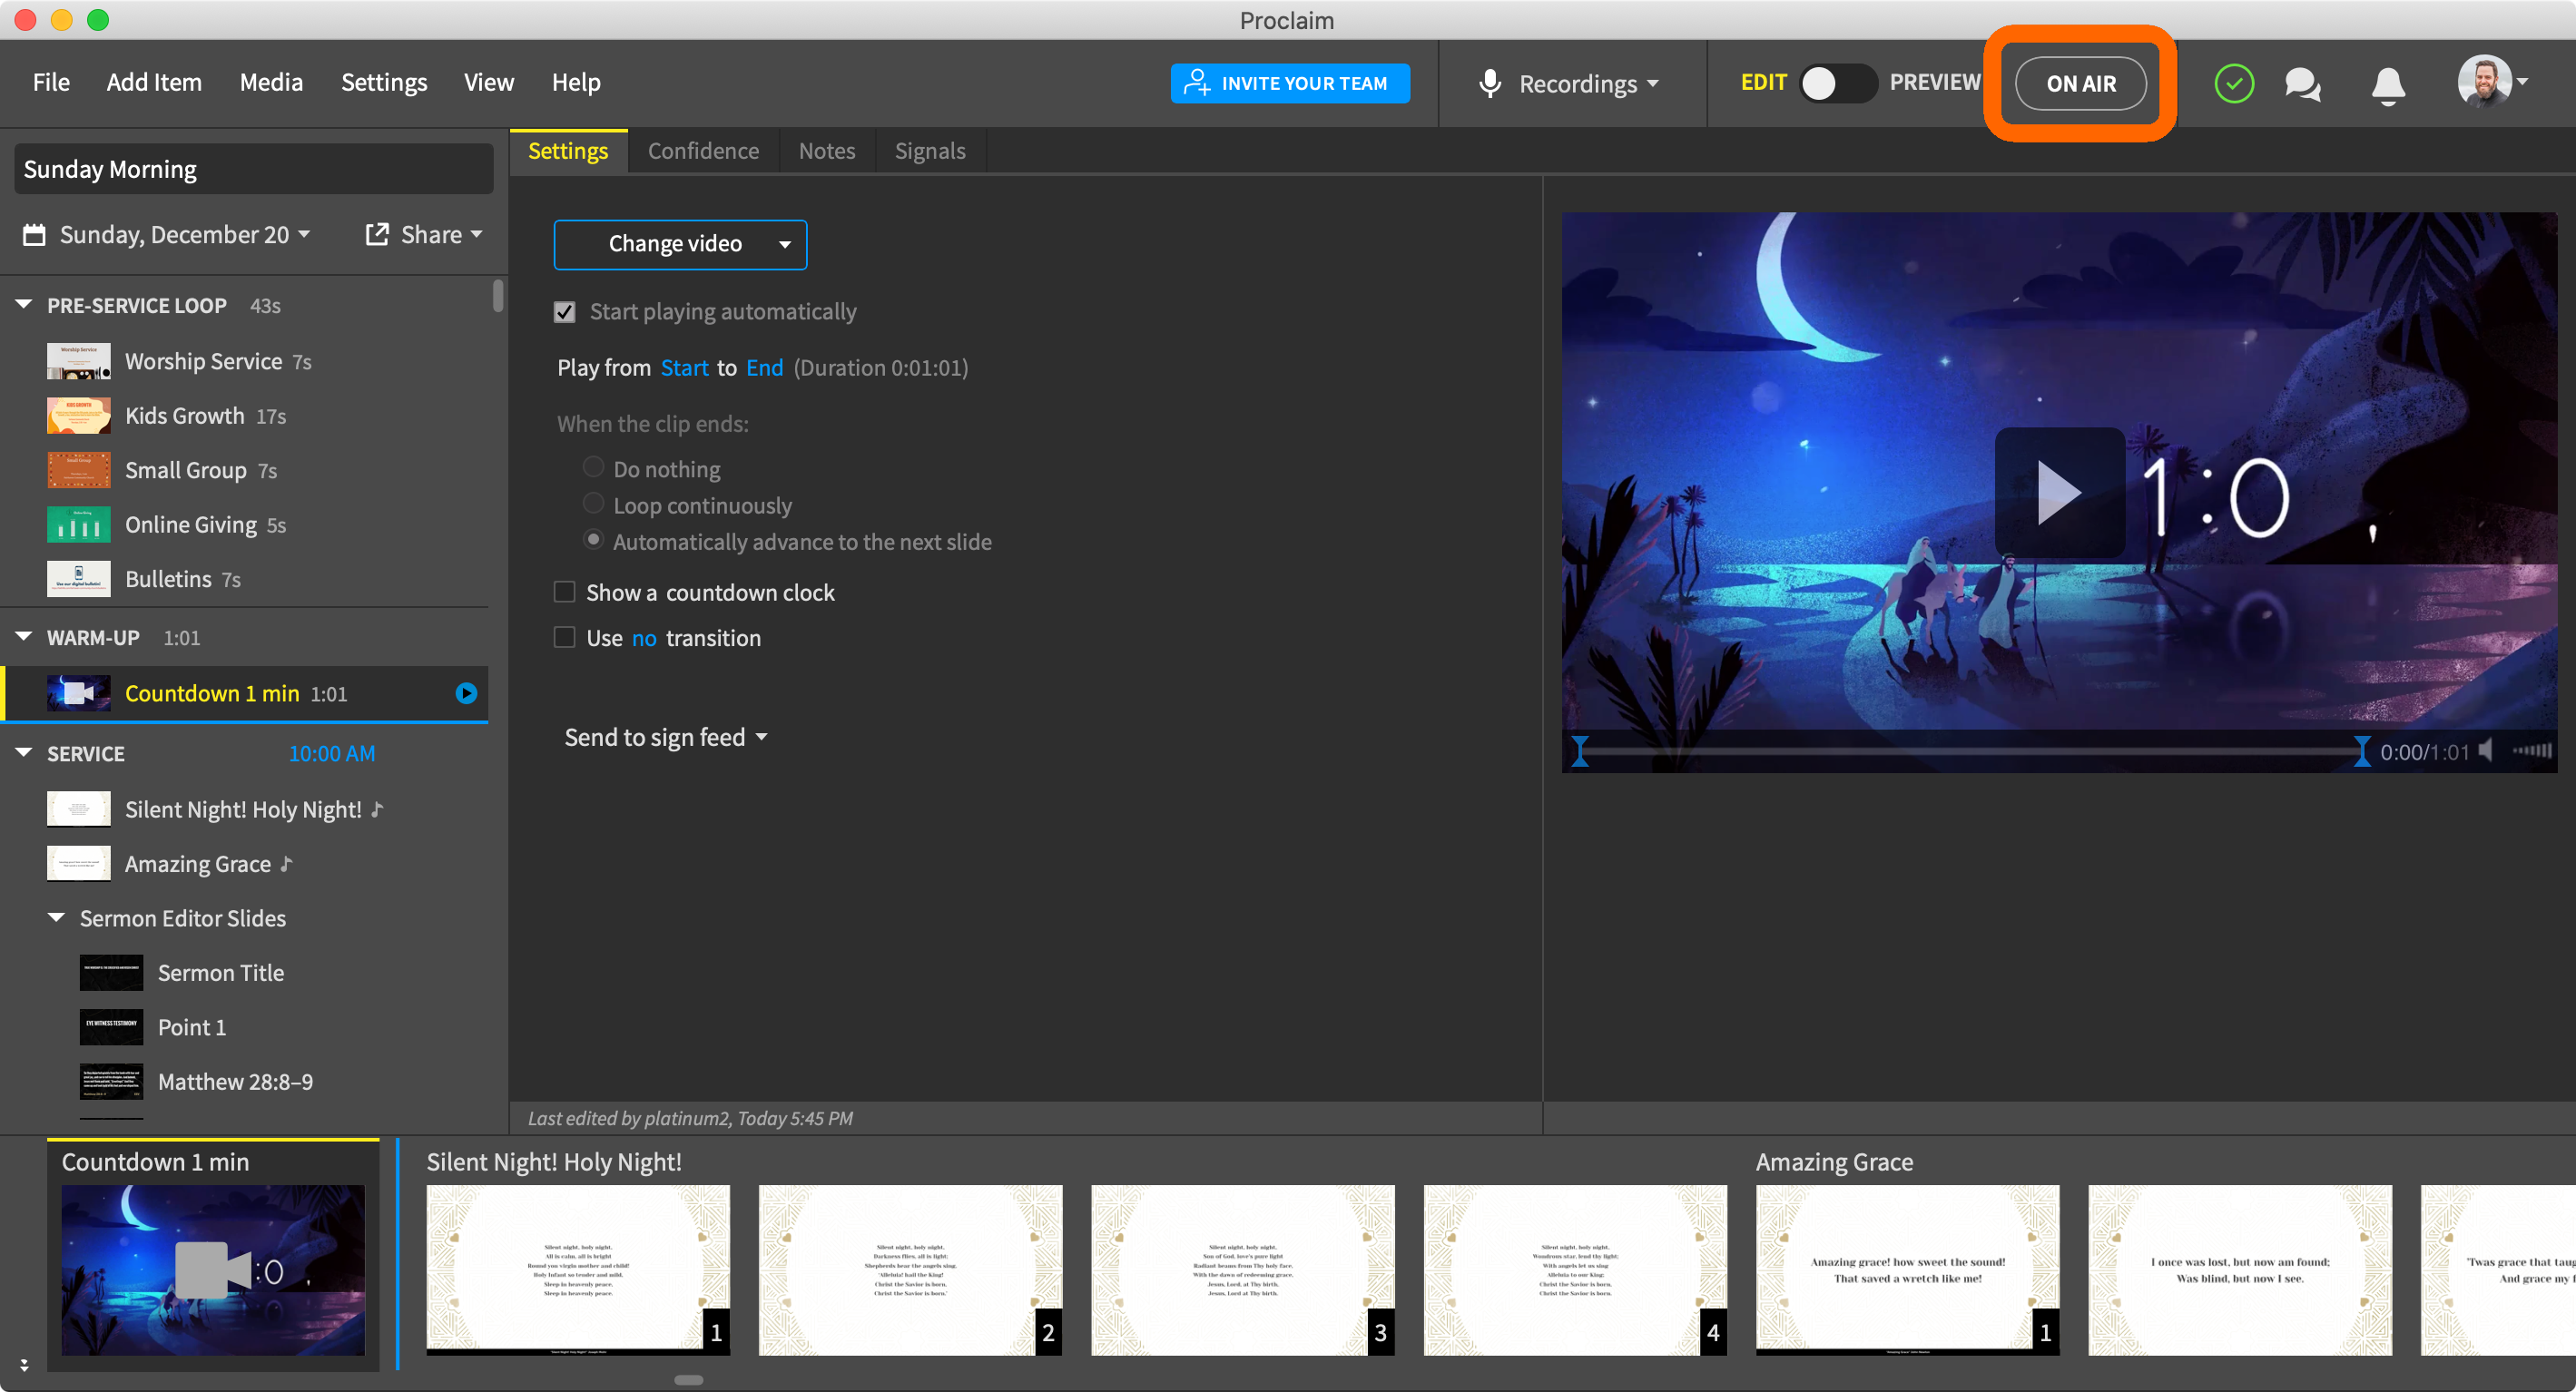Collapse the Sermon Editor Slides group
The height and width of the screenshot is (1392, 2576).
coord(57,918)
